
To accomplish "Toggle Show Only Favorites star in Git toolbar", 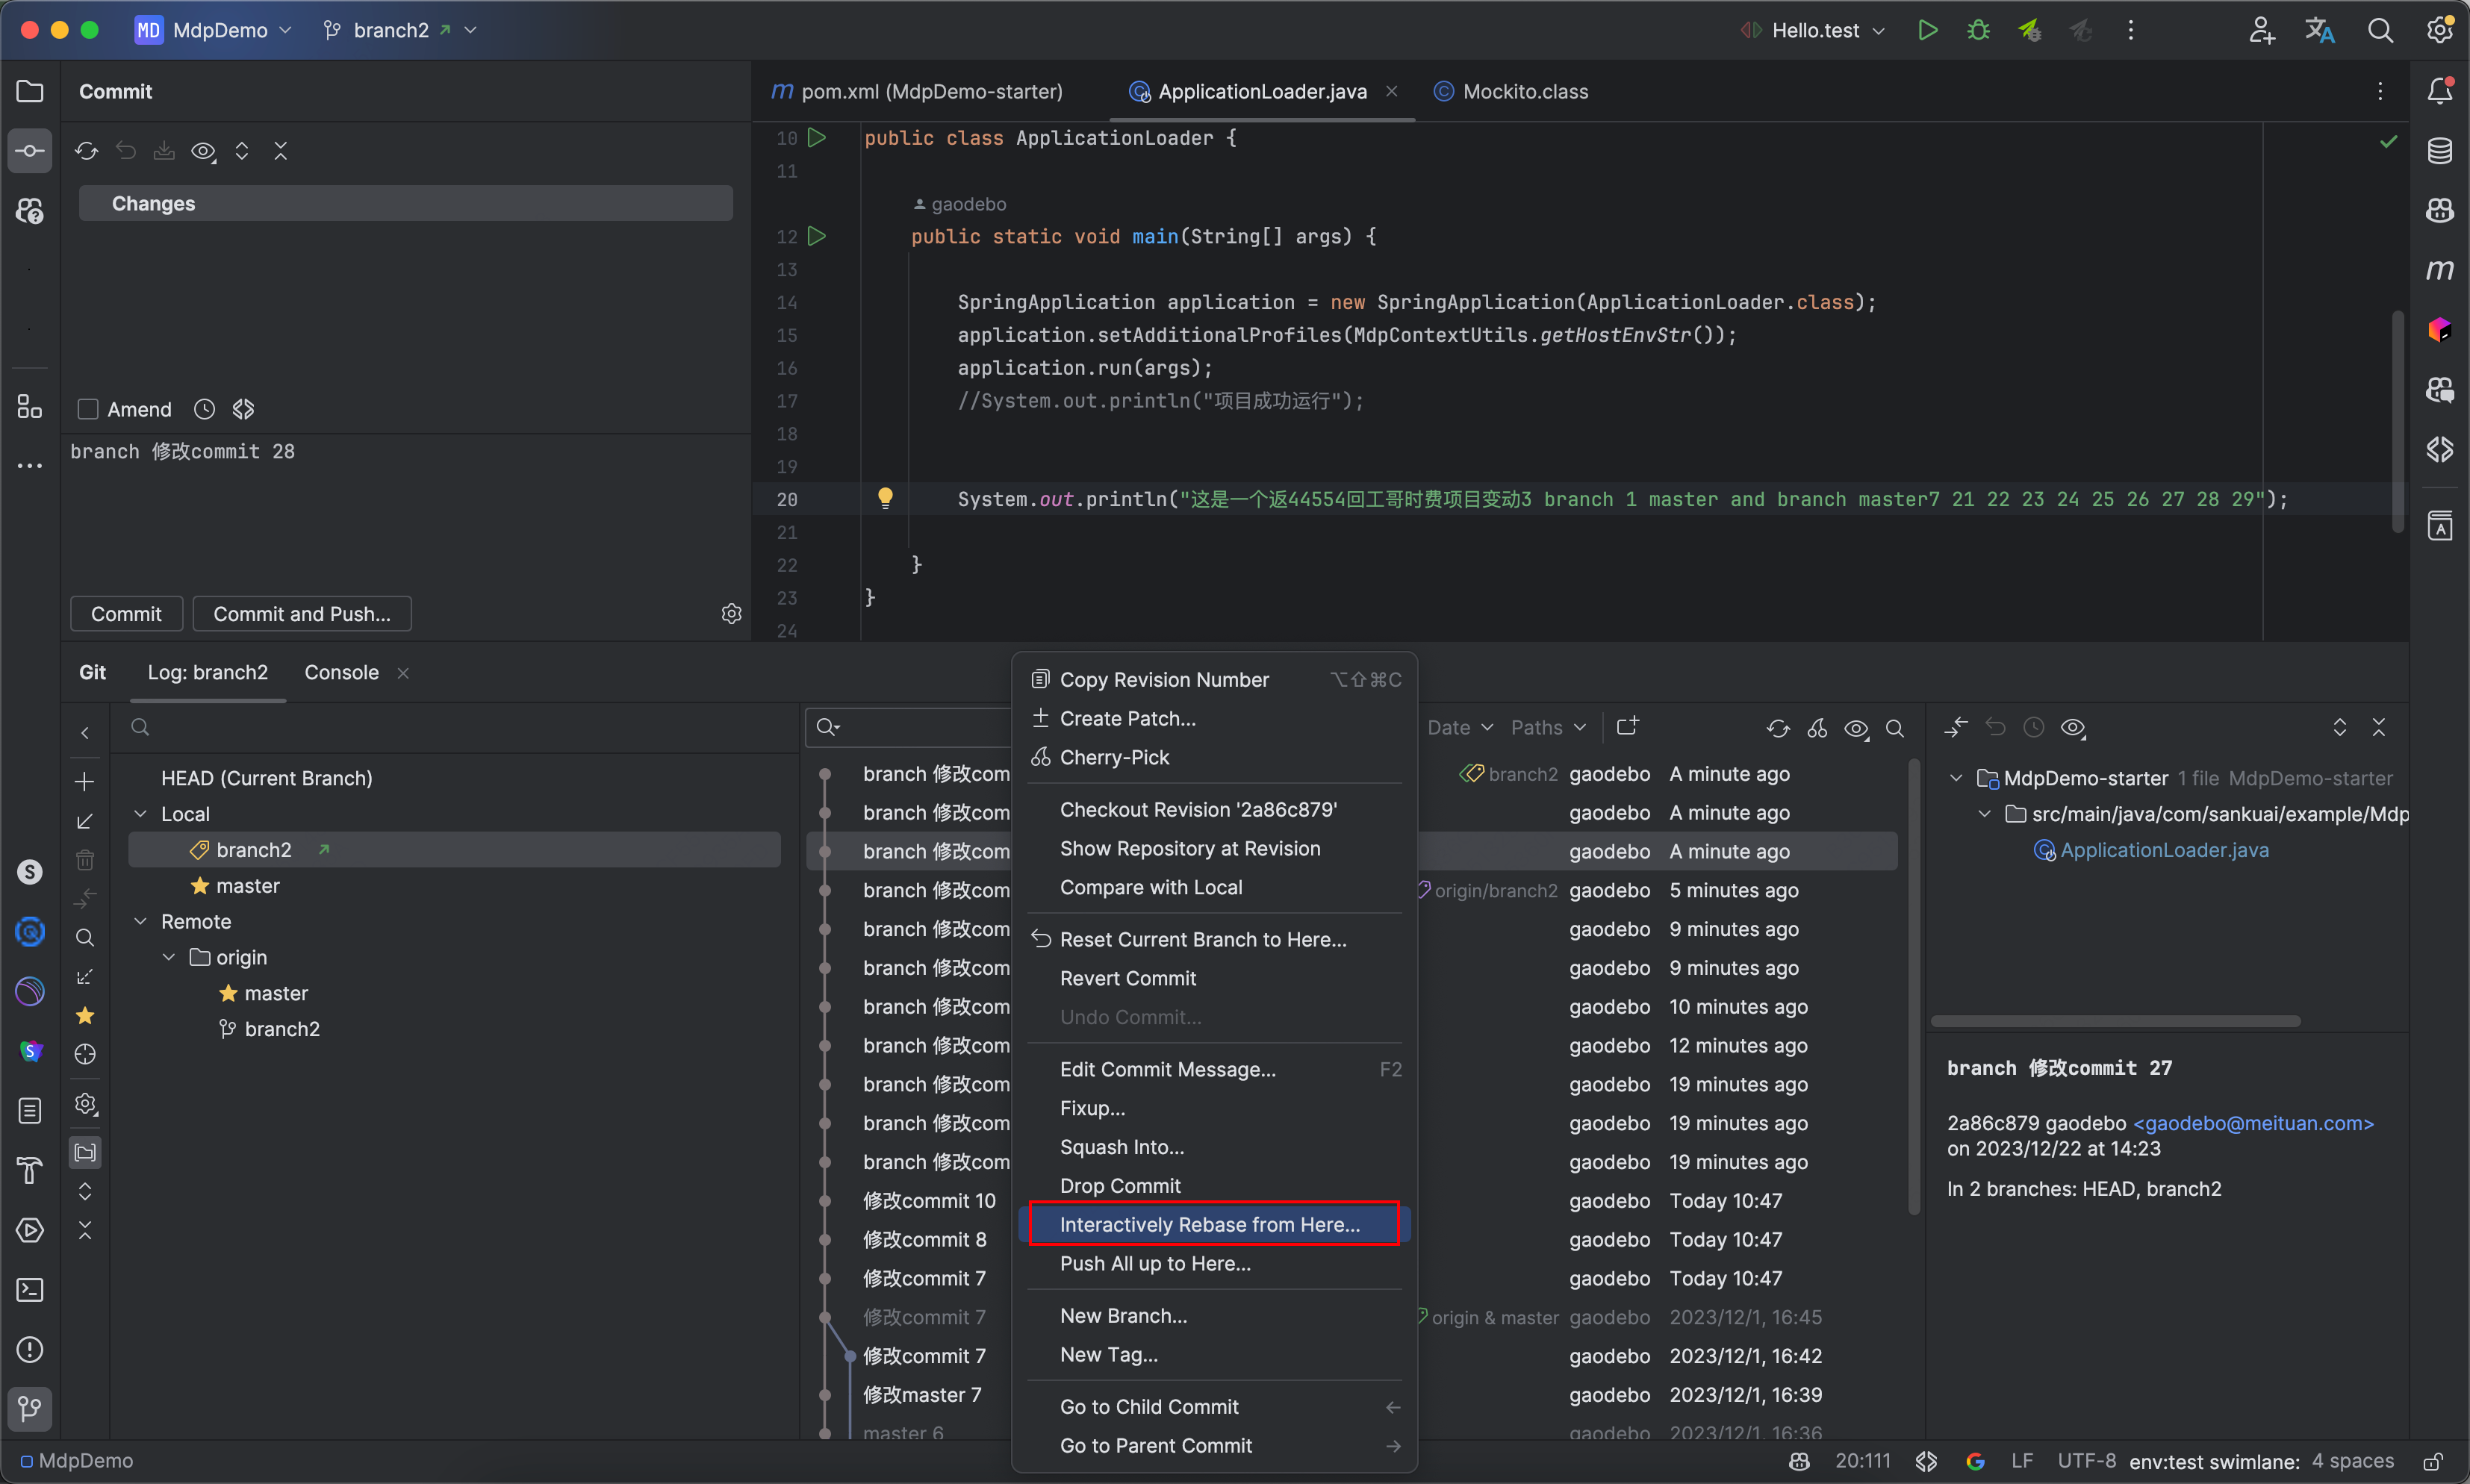I will click(85, 1015).
